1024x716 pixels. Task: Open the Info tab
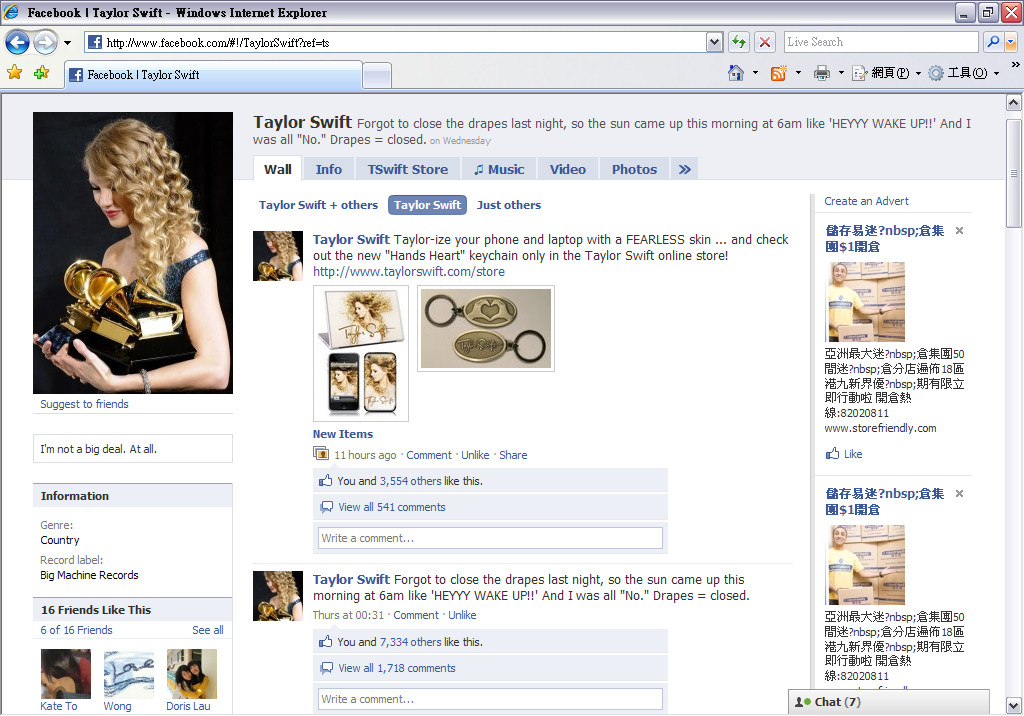pos(328,169)
